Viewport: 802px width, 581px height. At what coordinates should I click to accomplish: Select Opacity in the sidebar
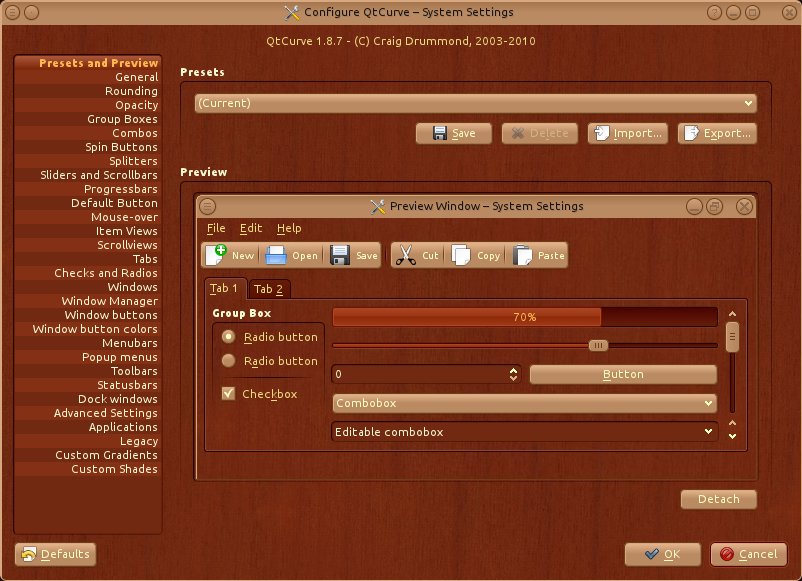point(88,105)
